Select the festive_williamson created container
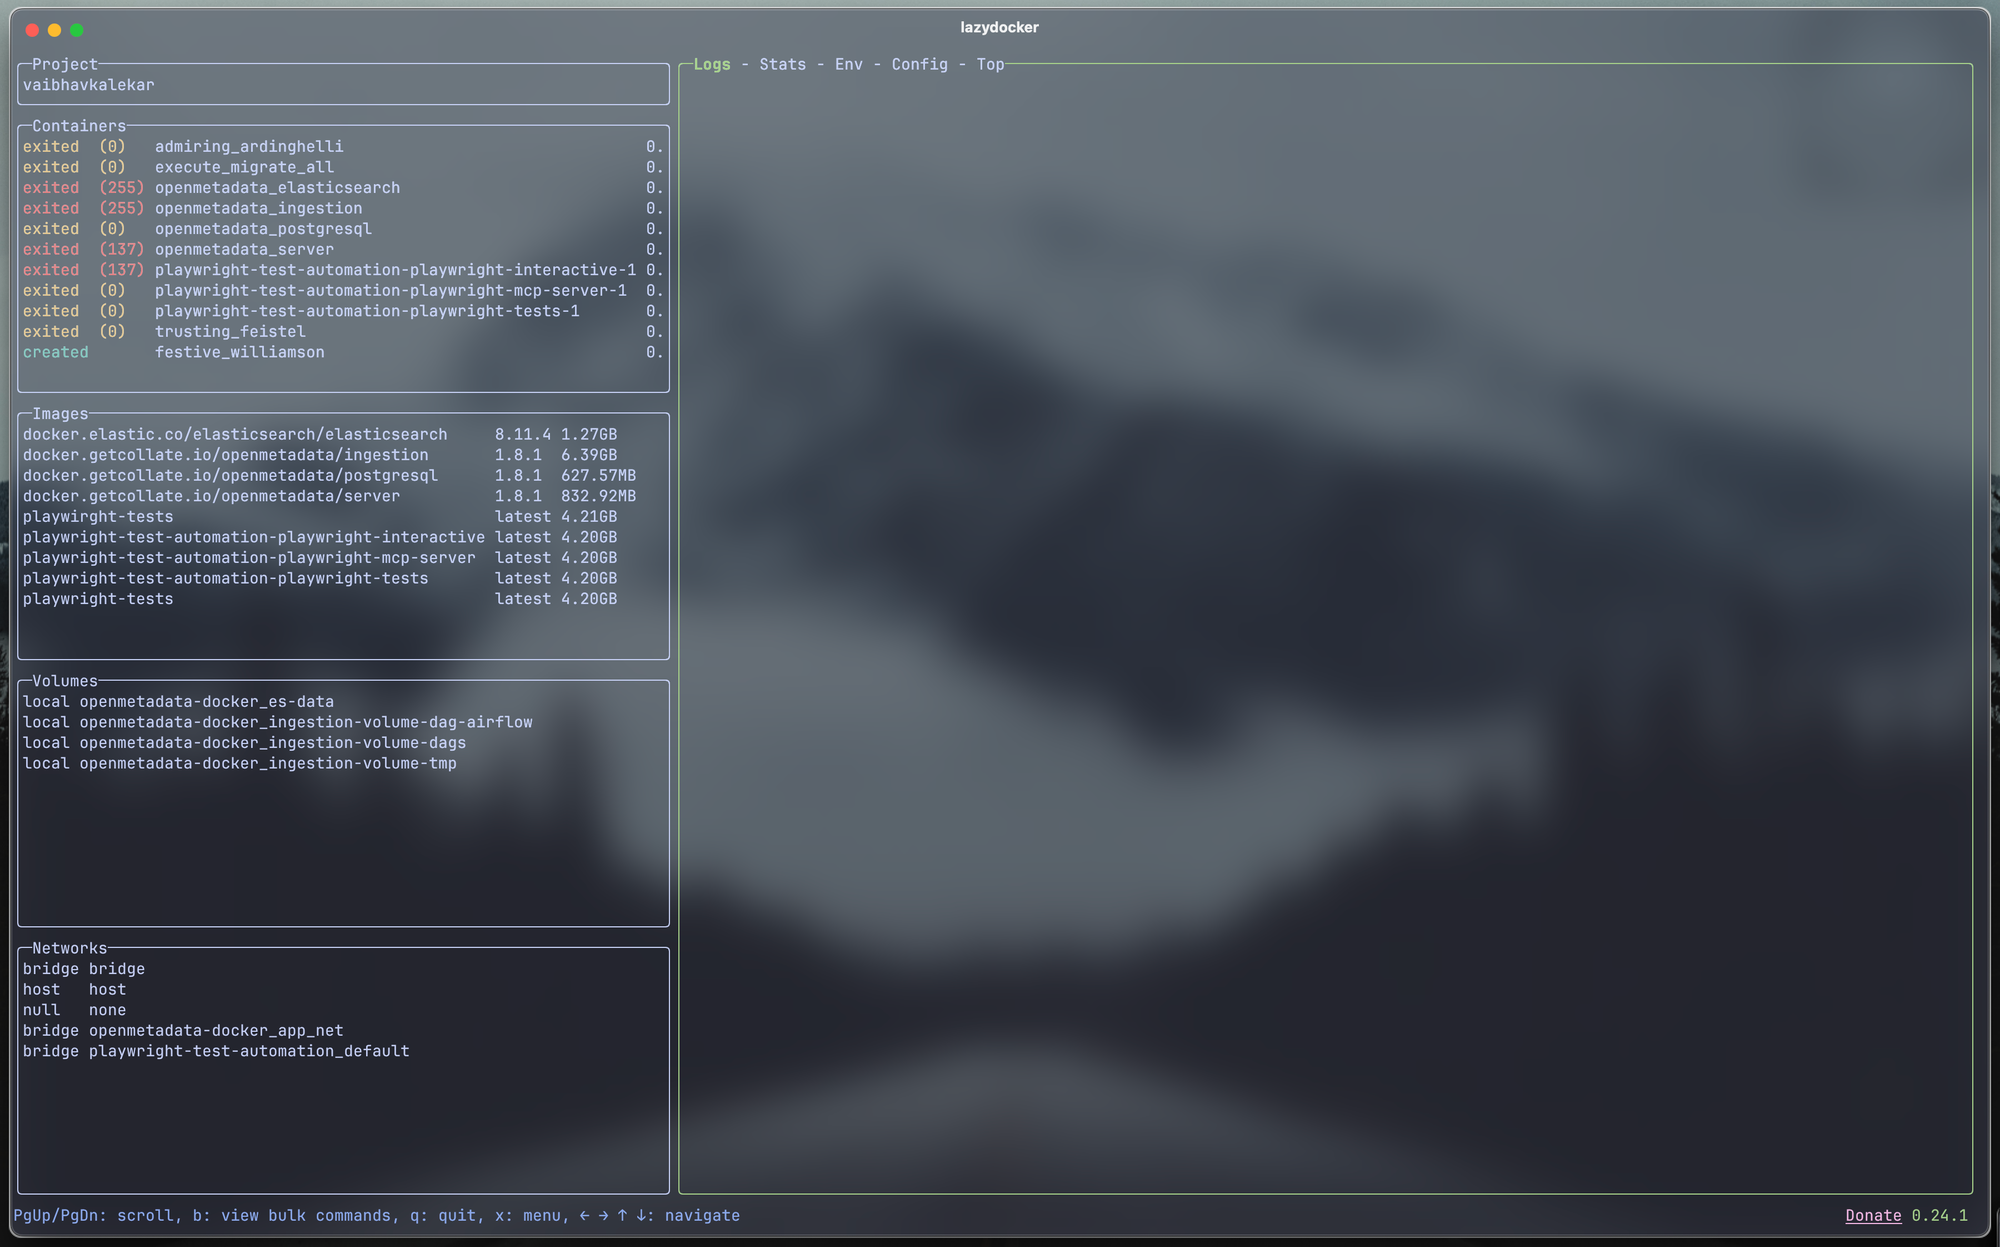Viewport: 2000px width, 1247px height. click(239, 353)
